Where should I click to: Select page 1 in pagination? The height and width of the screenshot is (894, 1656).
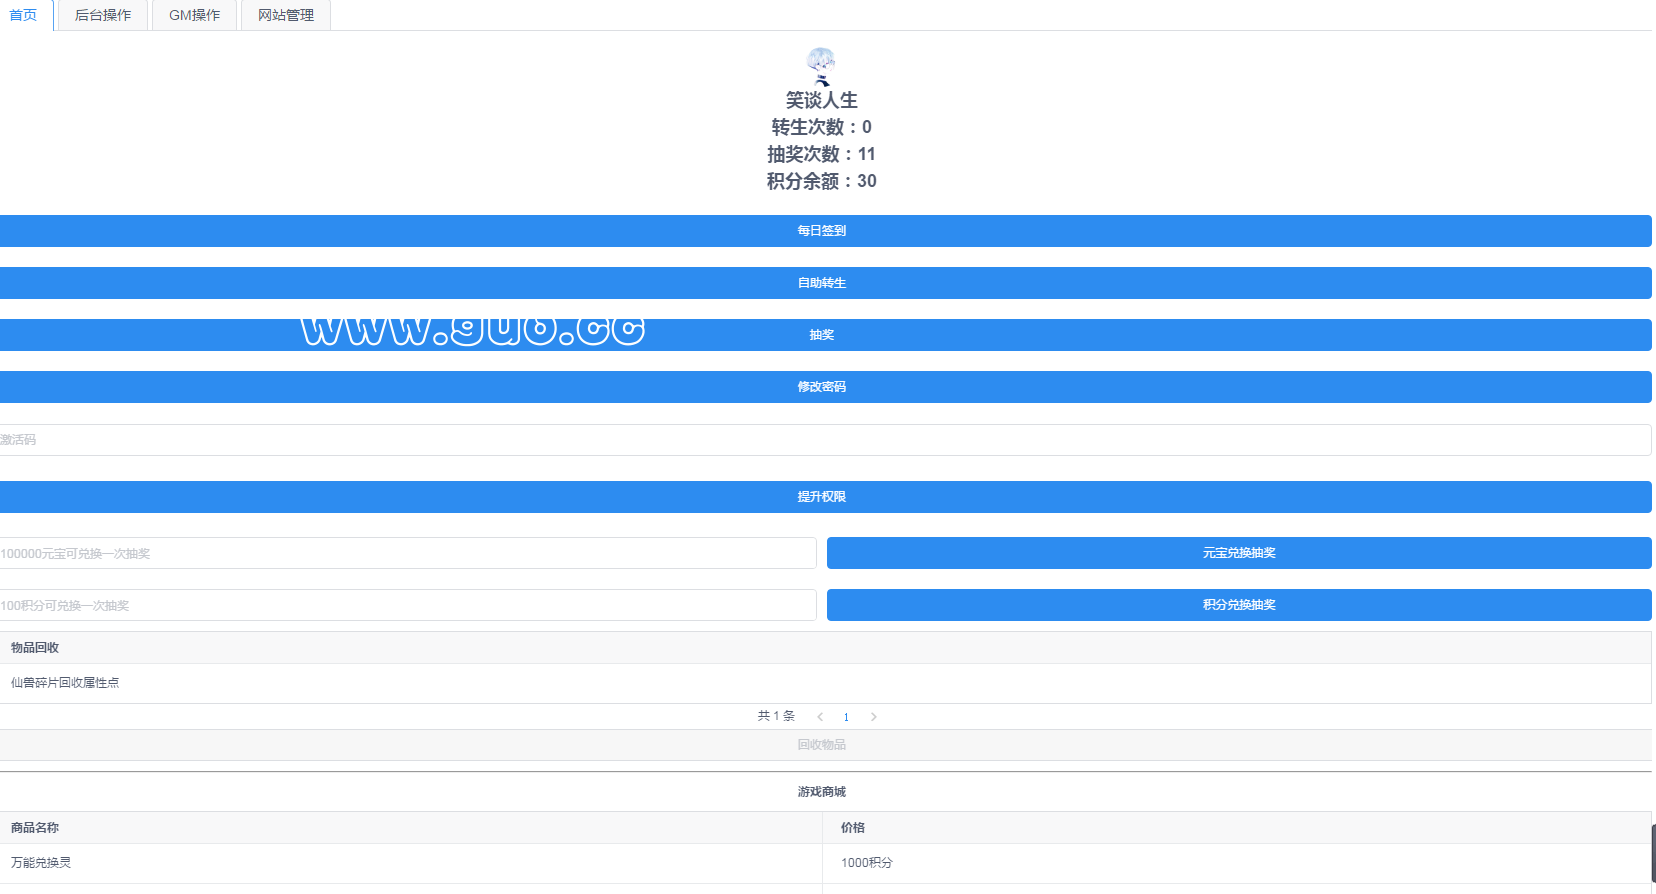(846, 717)
